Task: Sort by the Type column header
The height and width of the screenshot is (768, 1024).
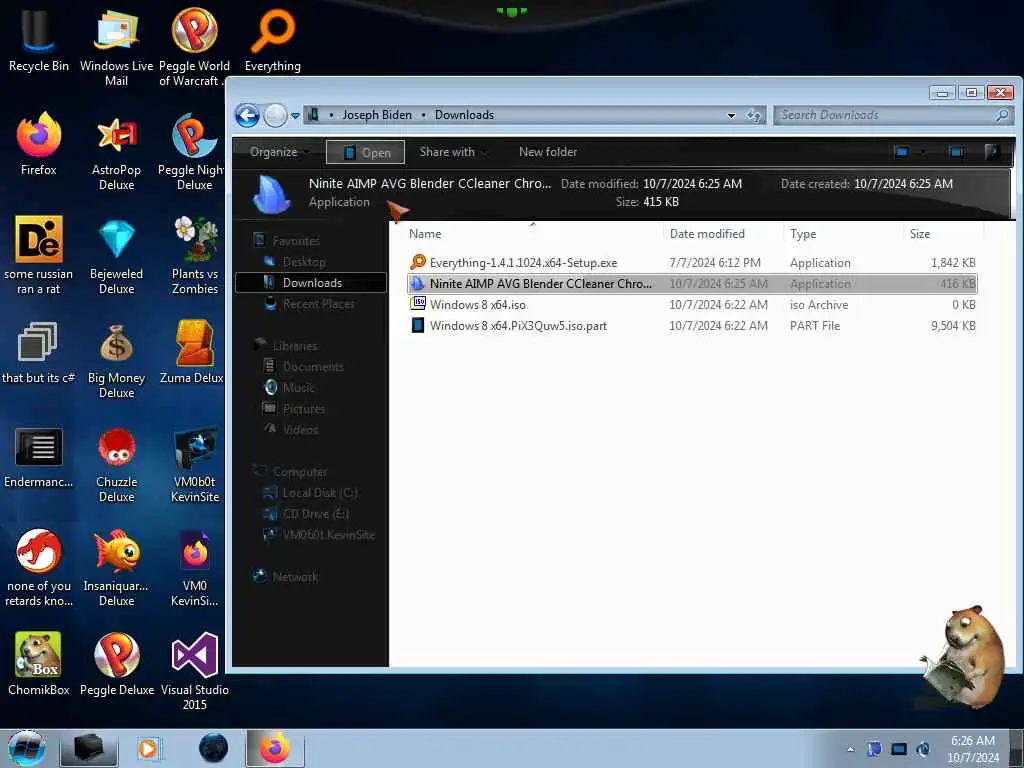Action: point(843,234)
